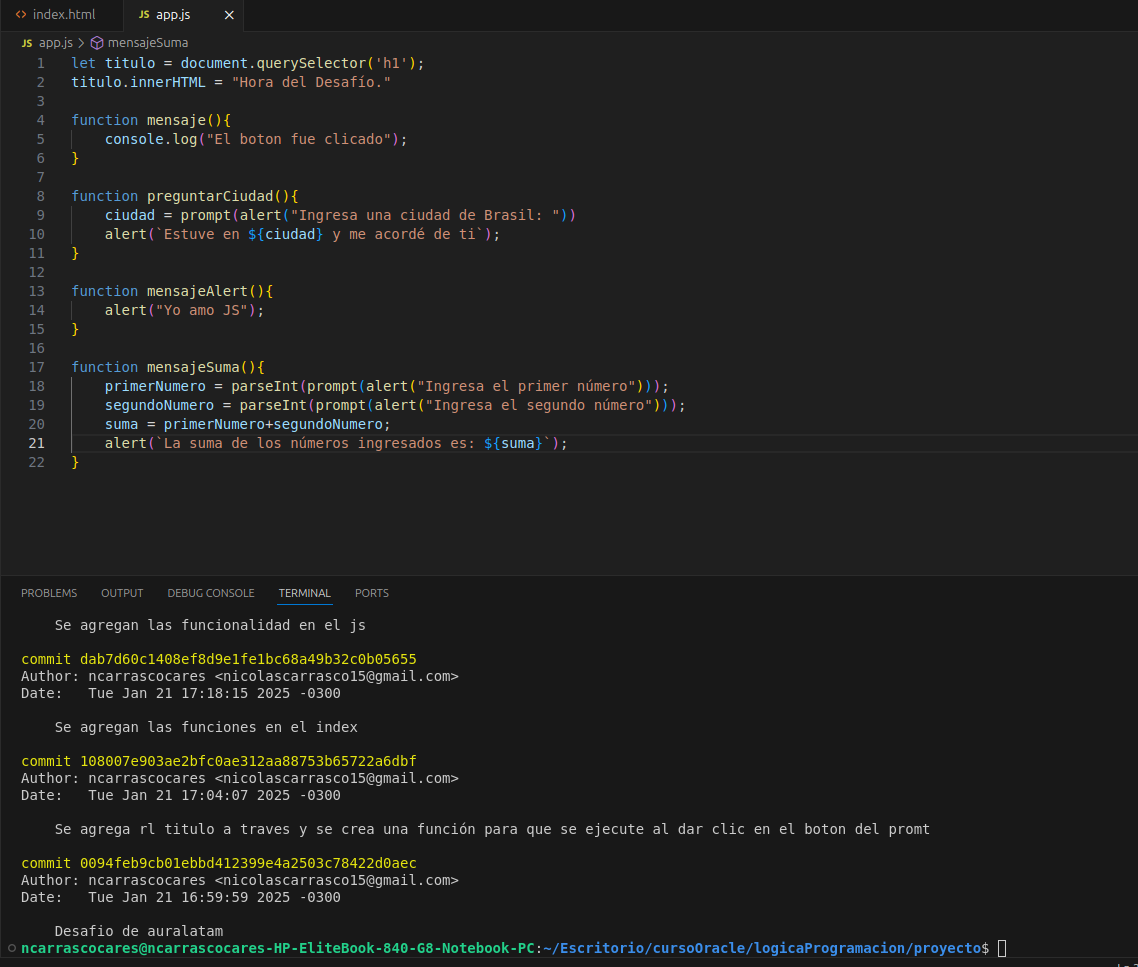
Task: Select the app.js editor tab
Action: (x=173, y=15)
